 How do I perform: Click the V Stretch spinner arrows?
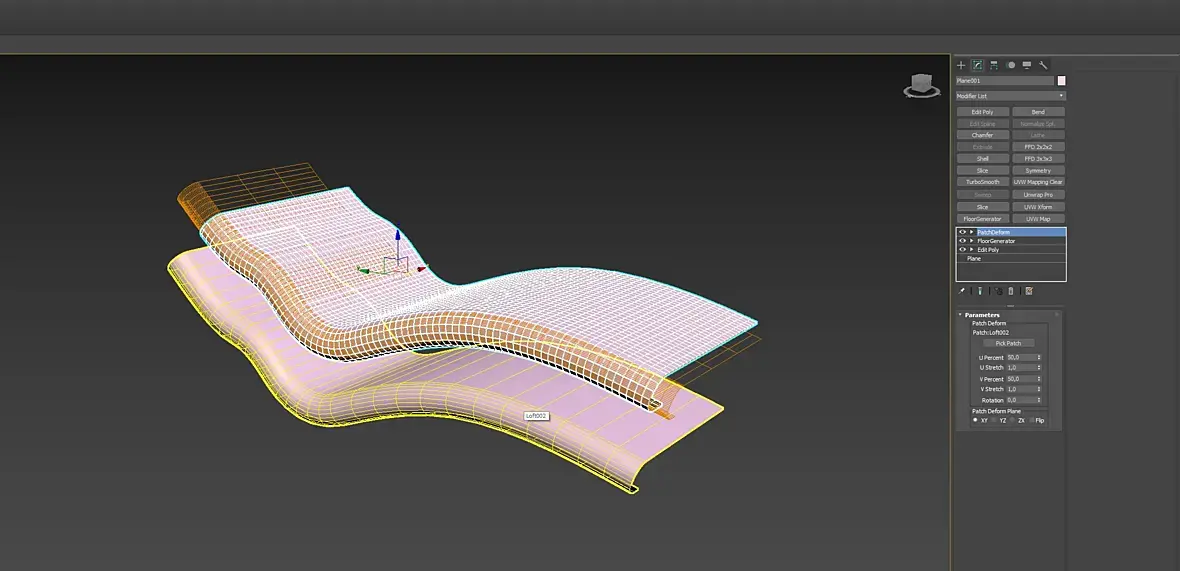point(1039,389)
